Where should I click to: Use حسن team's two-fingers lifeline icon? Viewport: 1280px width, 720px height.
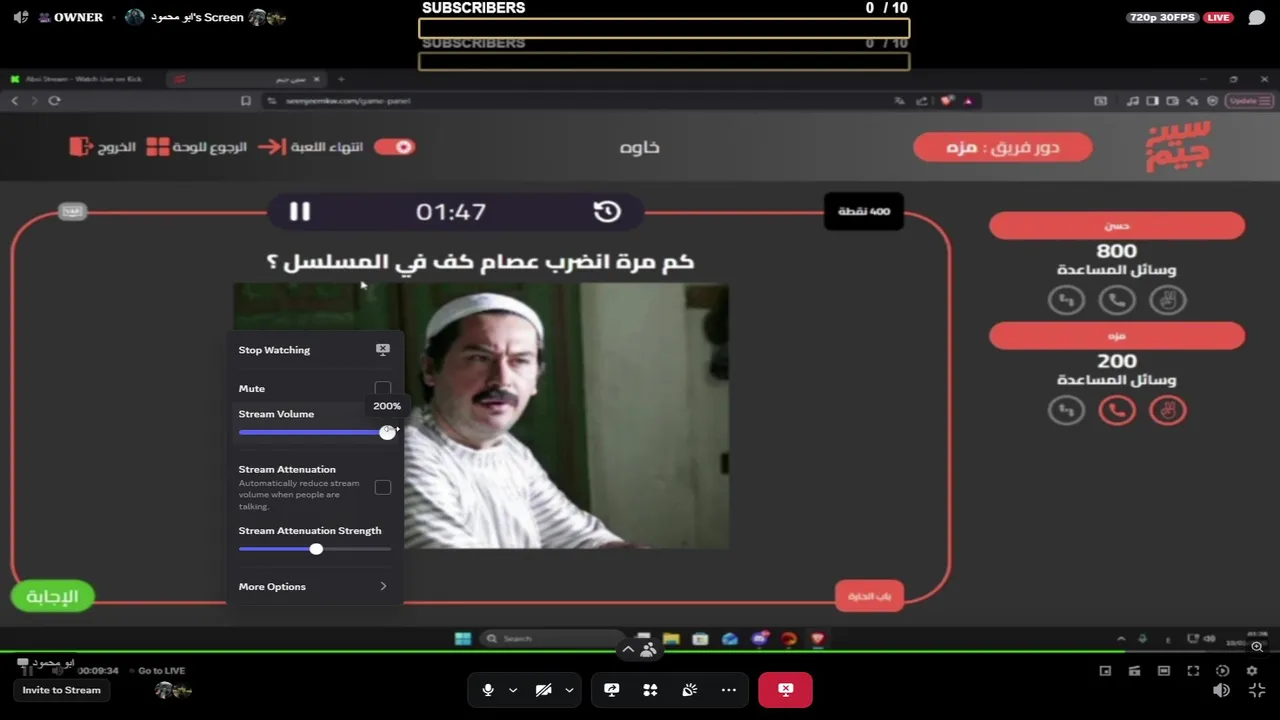pyautogui.click(x=1167, y=300)
